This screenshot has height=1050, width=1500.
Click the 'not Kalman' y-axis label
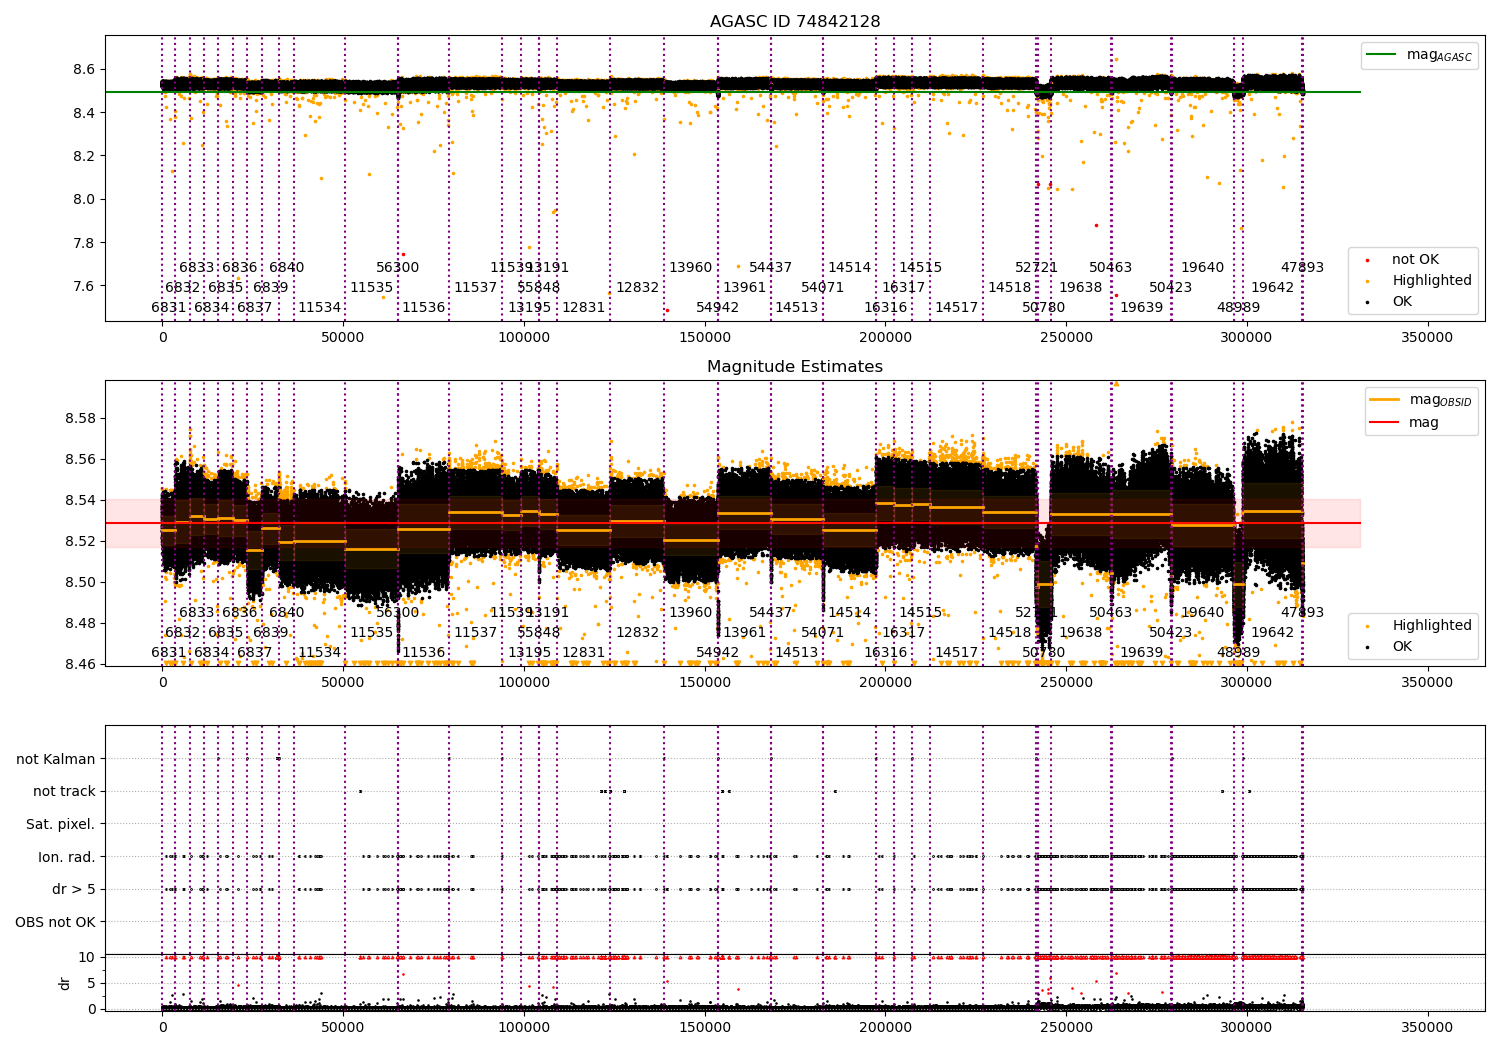tap(56, 759)
